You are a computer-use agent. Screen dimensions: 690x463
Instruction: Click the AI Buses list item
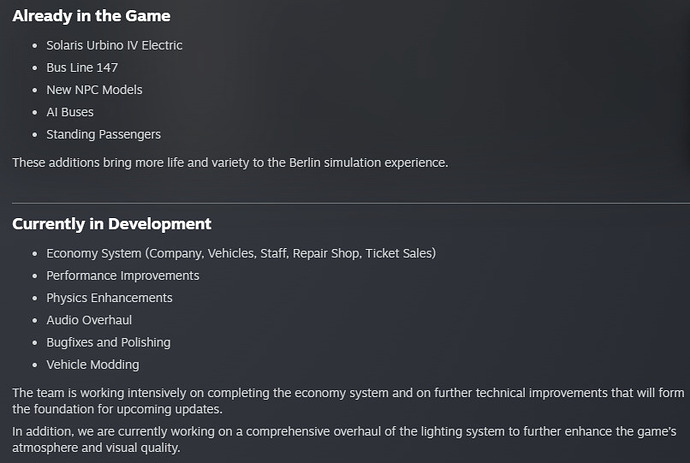pyautogui.click(x=70, y=112)
